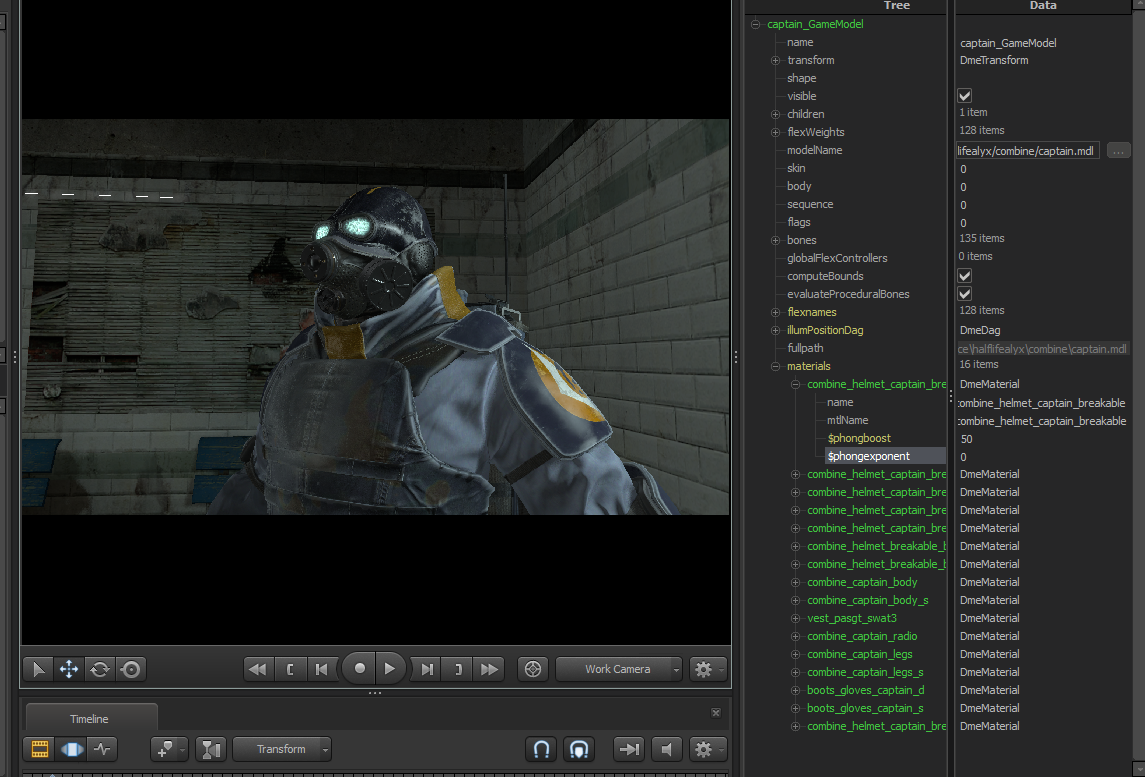Step to next frame
The width and height of the screenshot is (1145, 777).
tap(427, 669)
